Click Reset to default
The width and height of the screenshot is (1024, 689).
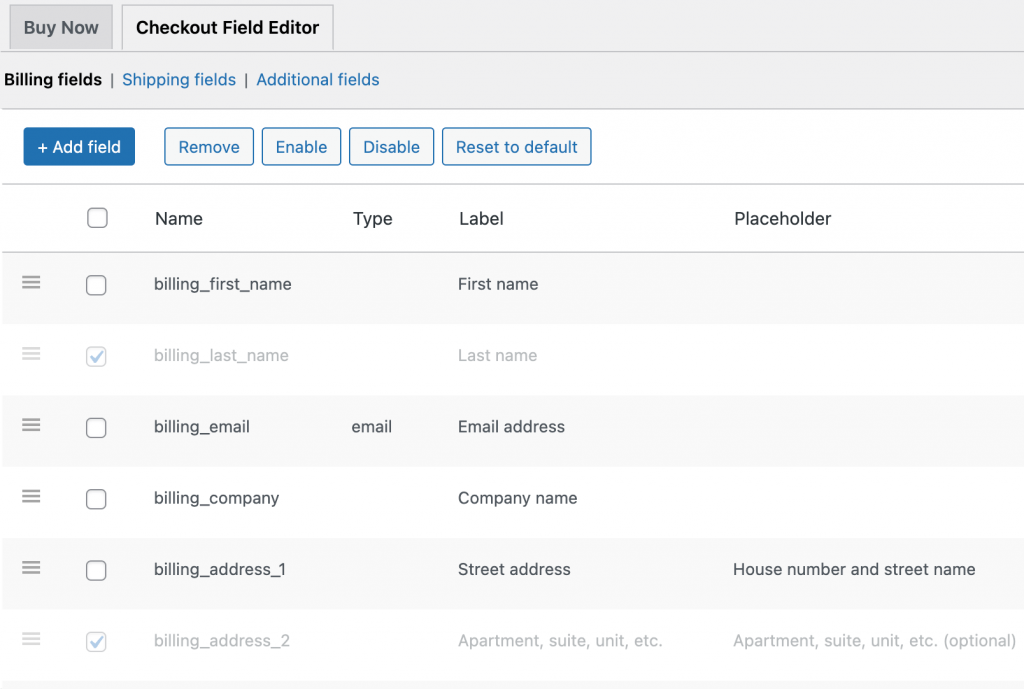[516, 146]
